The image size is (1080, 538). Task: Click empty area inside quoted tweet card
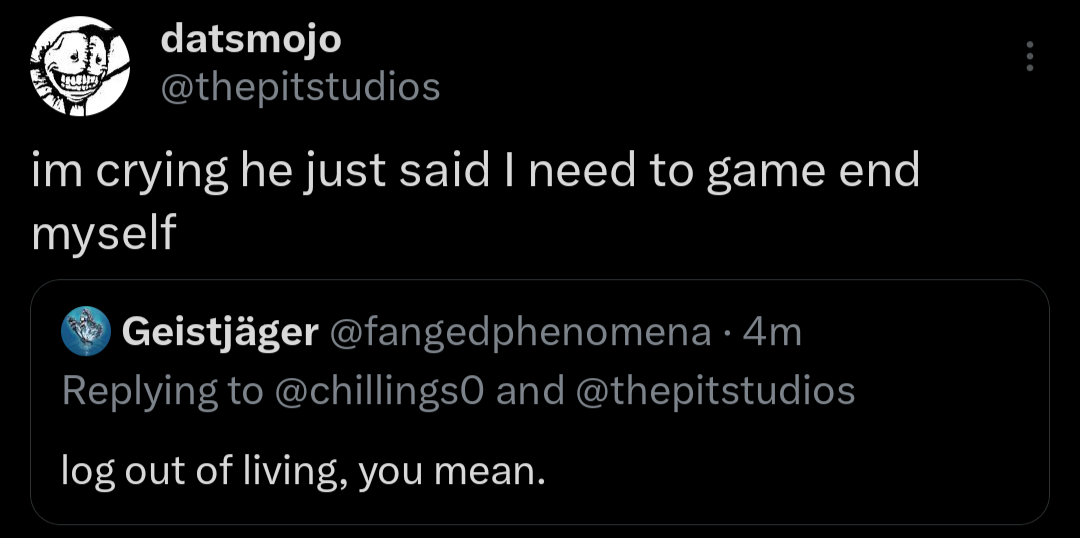tap(800, 470)
